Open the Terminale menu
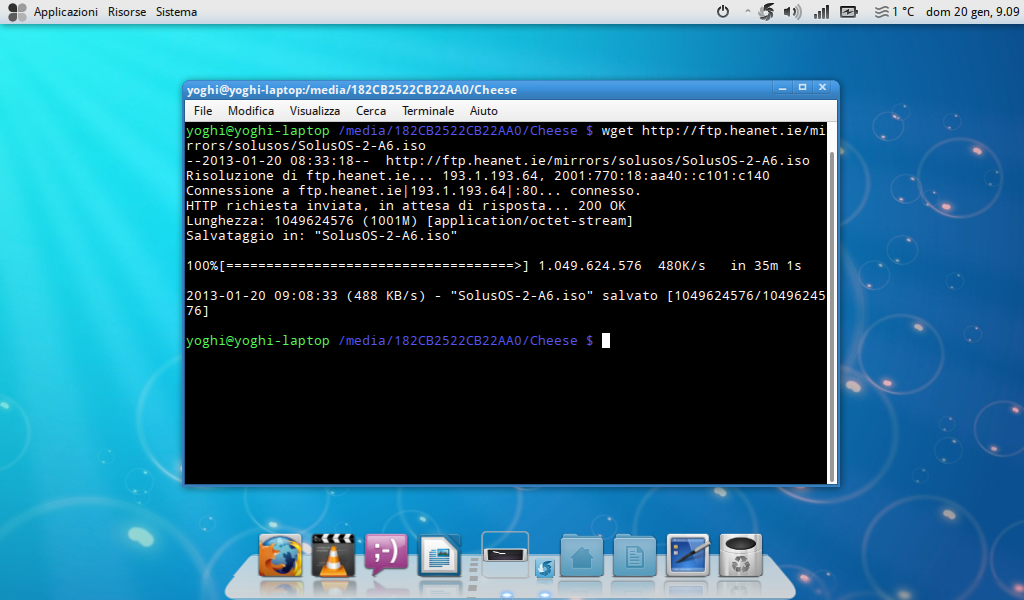1024x600 pixels. pyautogui.click(x=428, y=111)
